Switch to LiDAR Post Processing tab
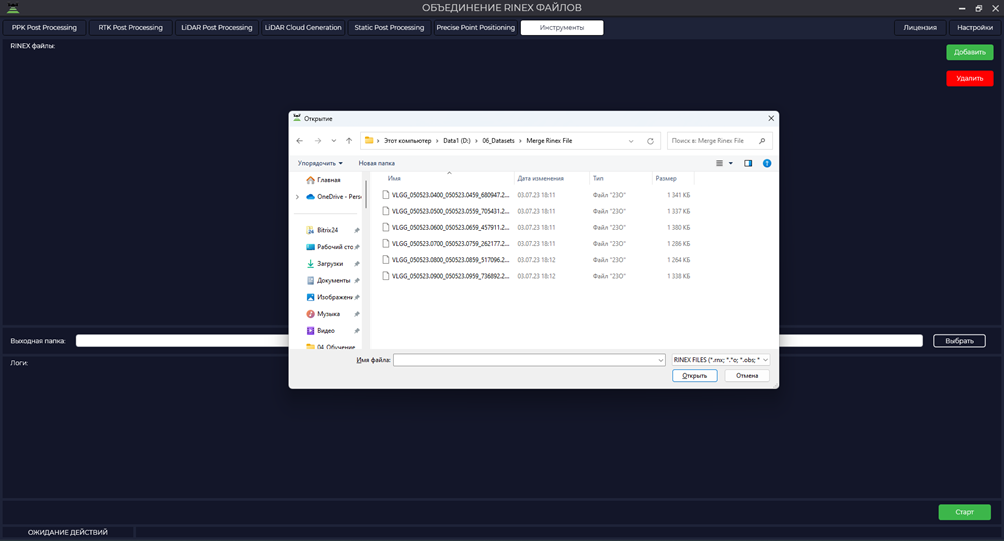Image resolution: width=1004 pixels, height=541 pixels. (216, 28)
